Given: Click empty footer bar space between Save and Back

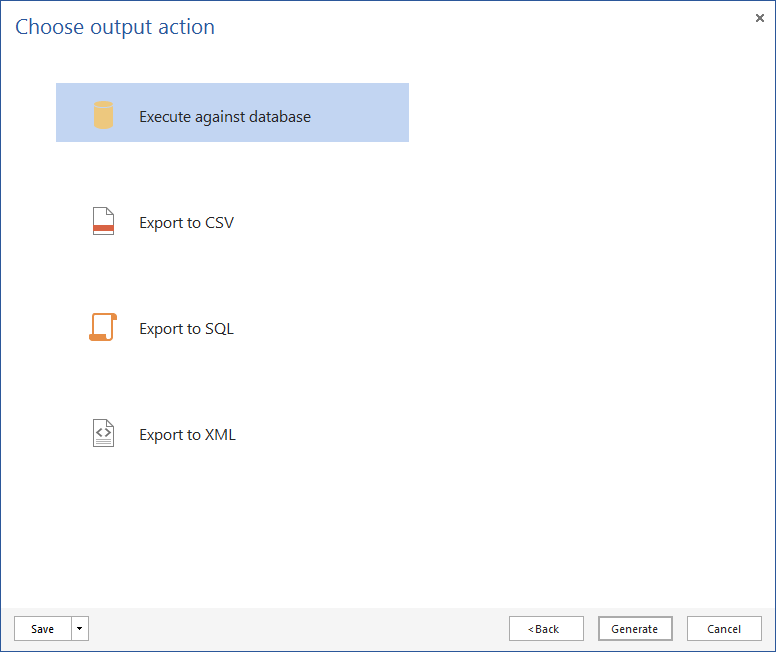Looking at the screenshot, I should coord(298,629).
